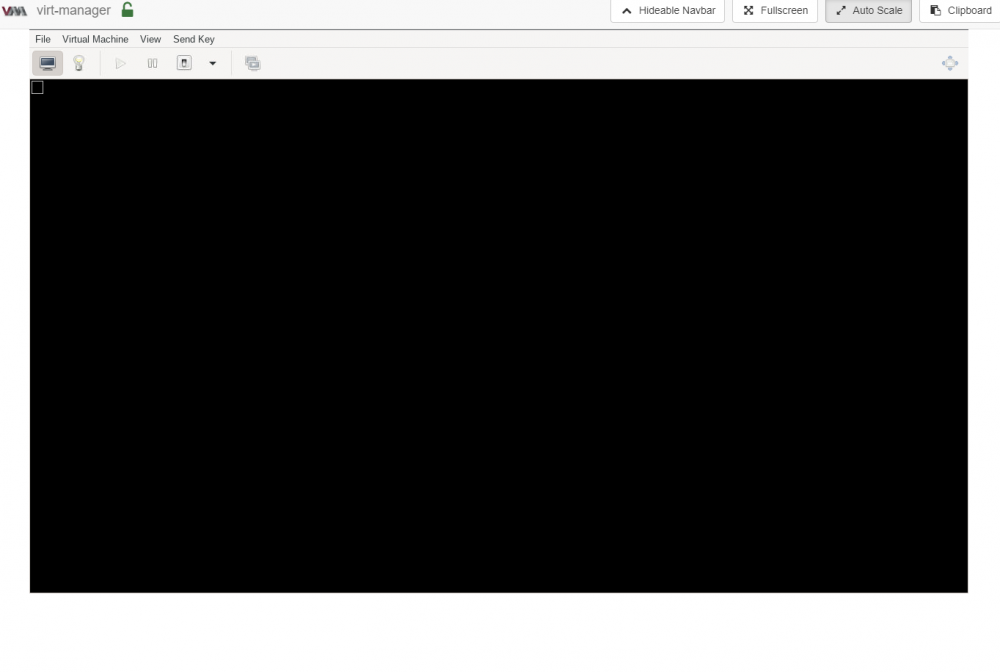This screenshot has width=1000, height=672.
Task: Click inside the black VM console
Action: click(499, 336)
